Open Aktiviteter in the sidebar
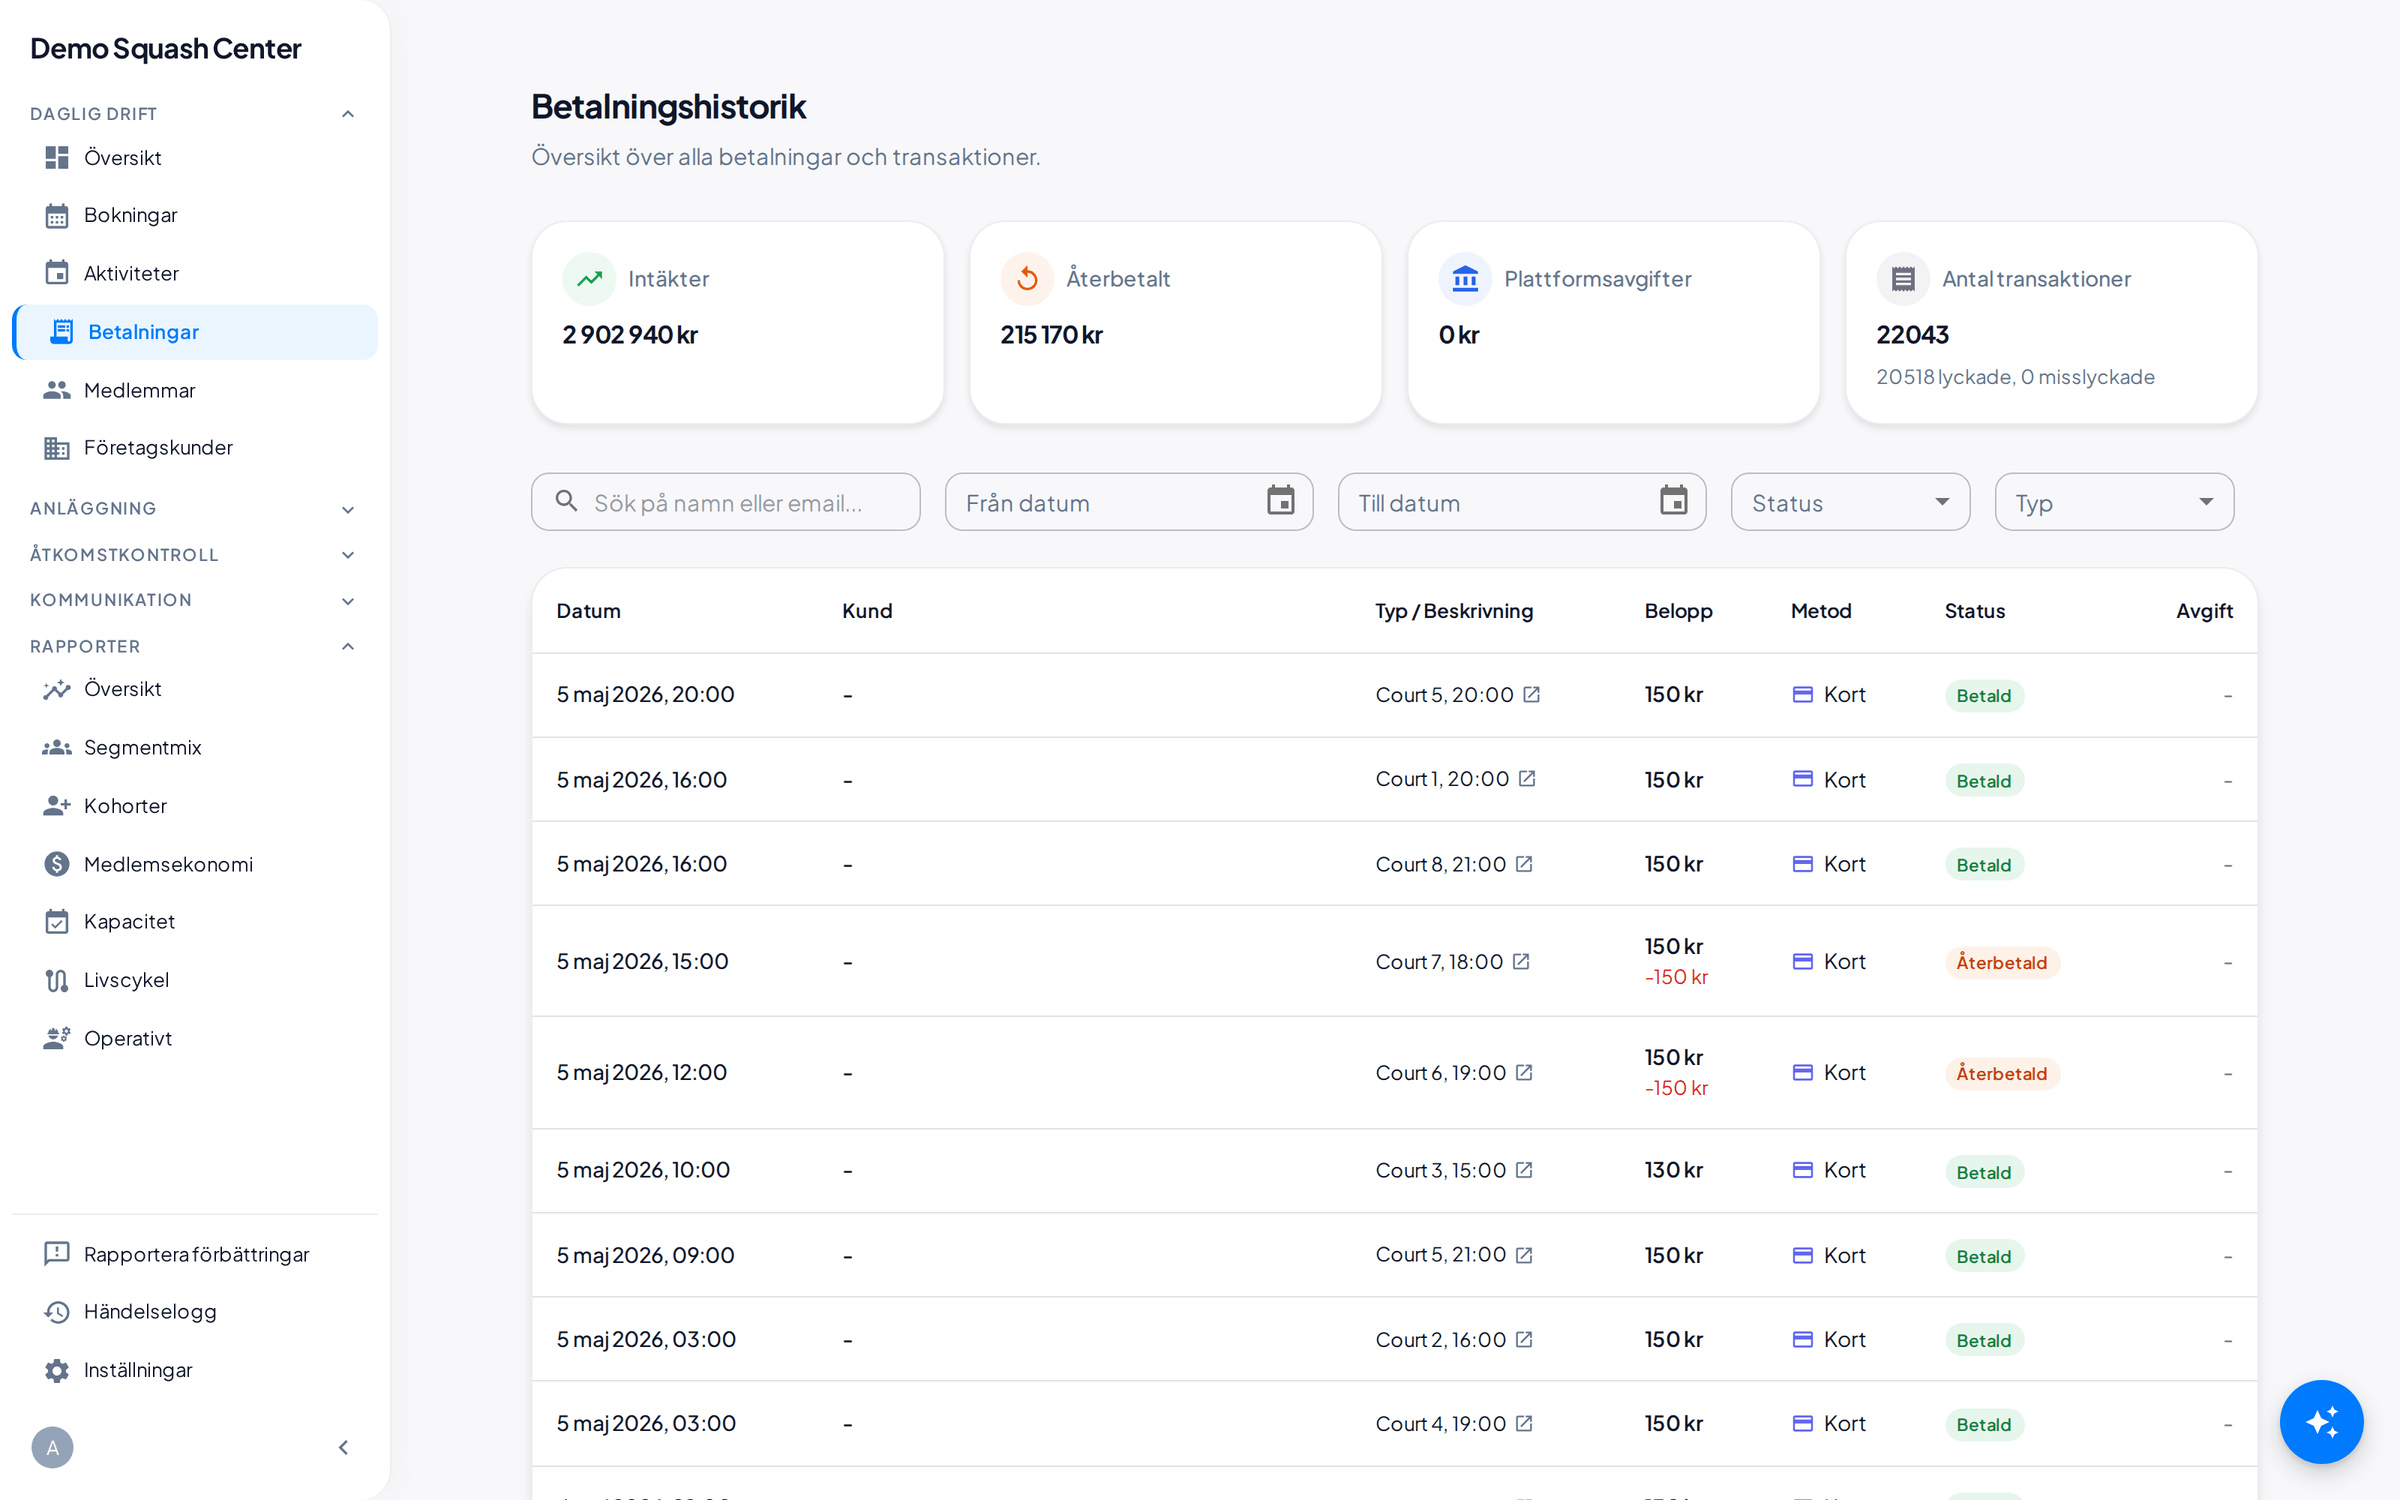This screenshot has height=1500, width=2400. 195,273
